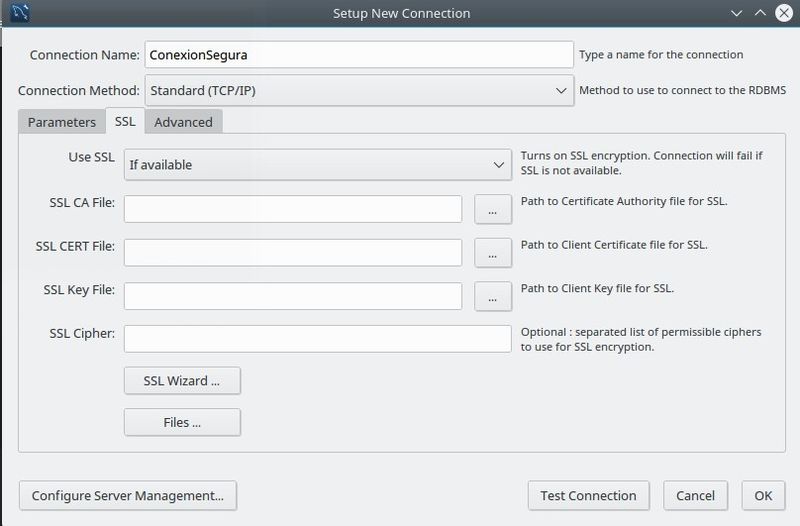800x526 pixels.
Task: Click 'Turns on SSL encryption' description text
Action: coord(641,163)
